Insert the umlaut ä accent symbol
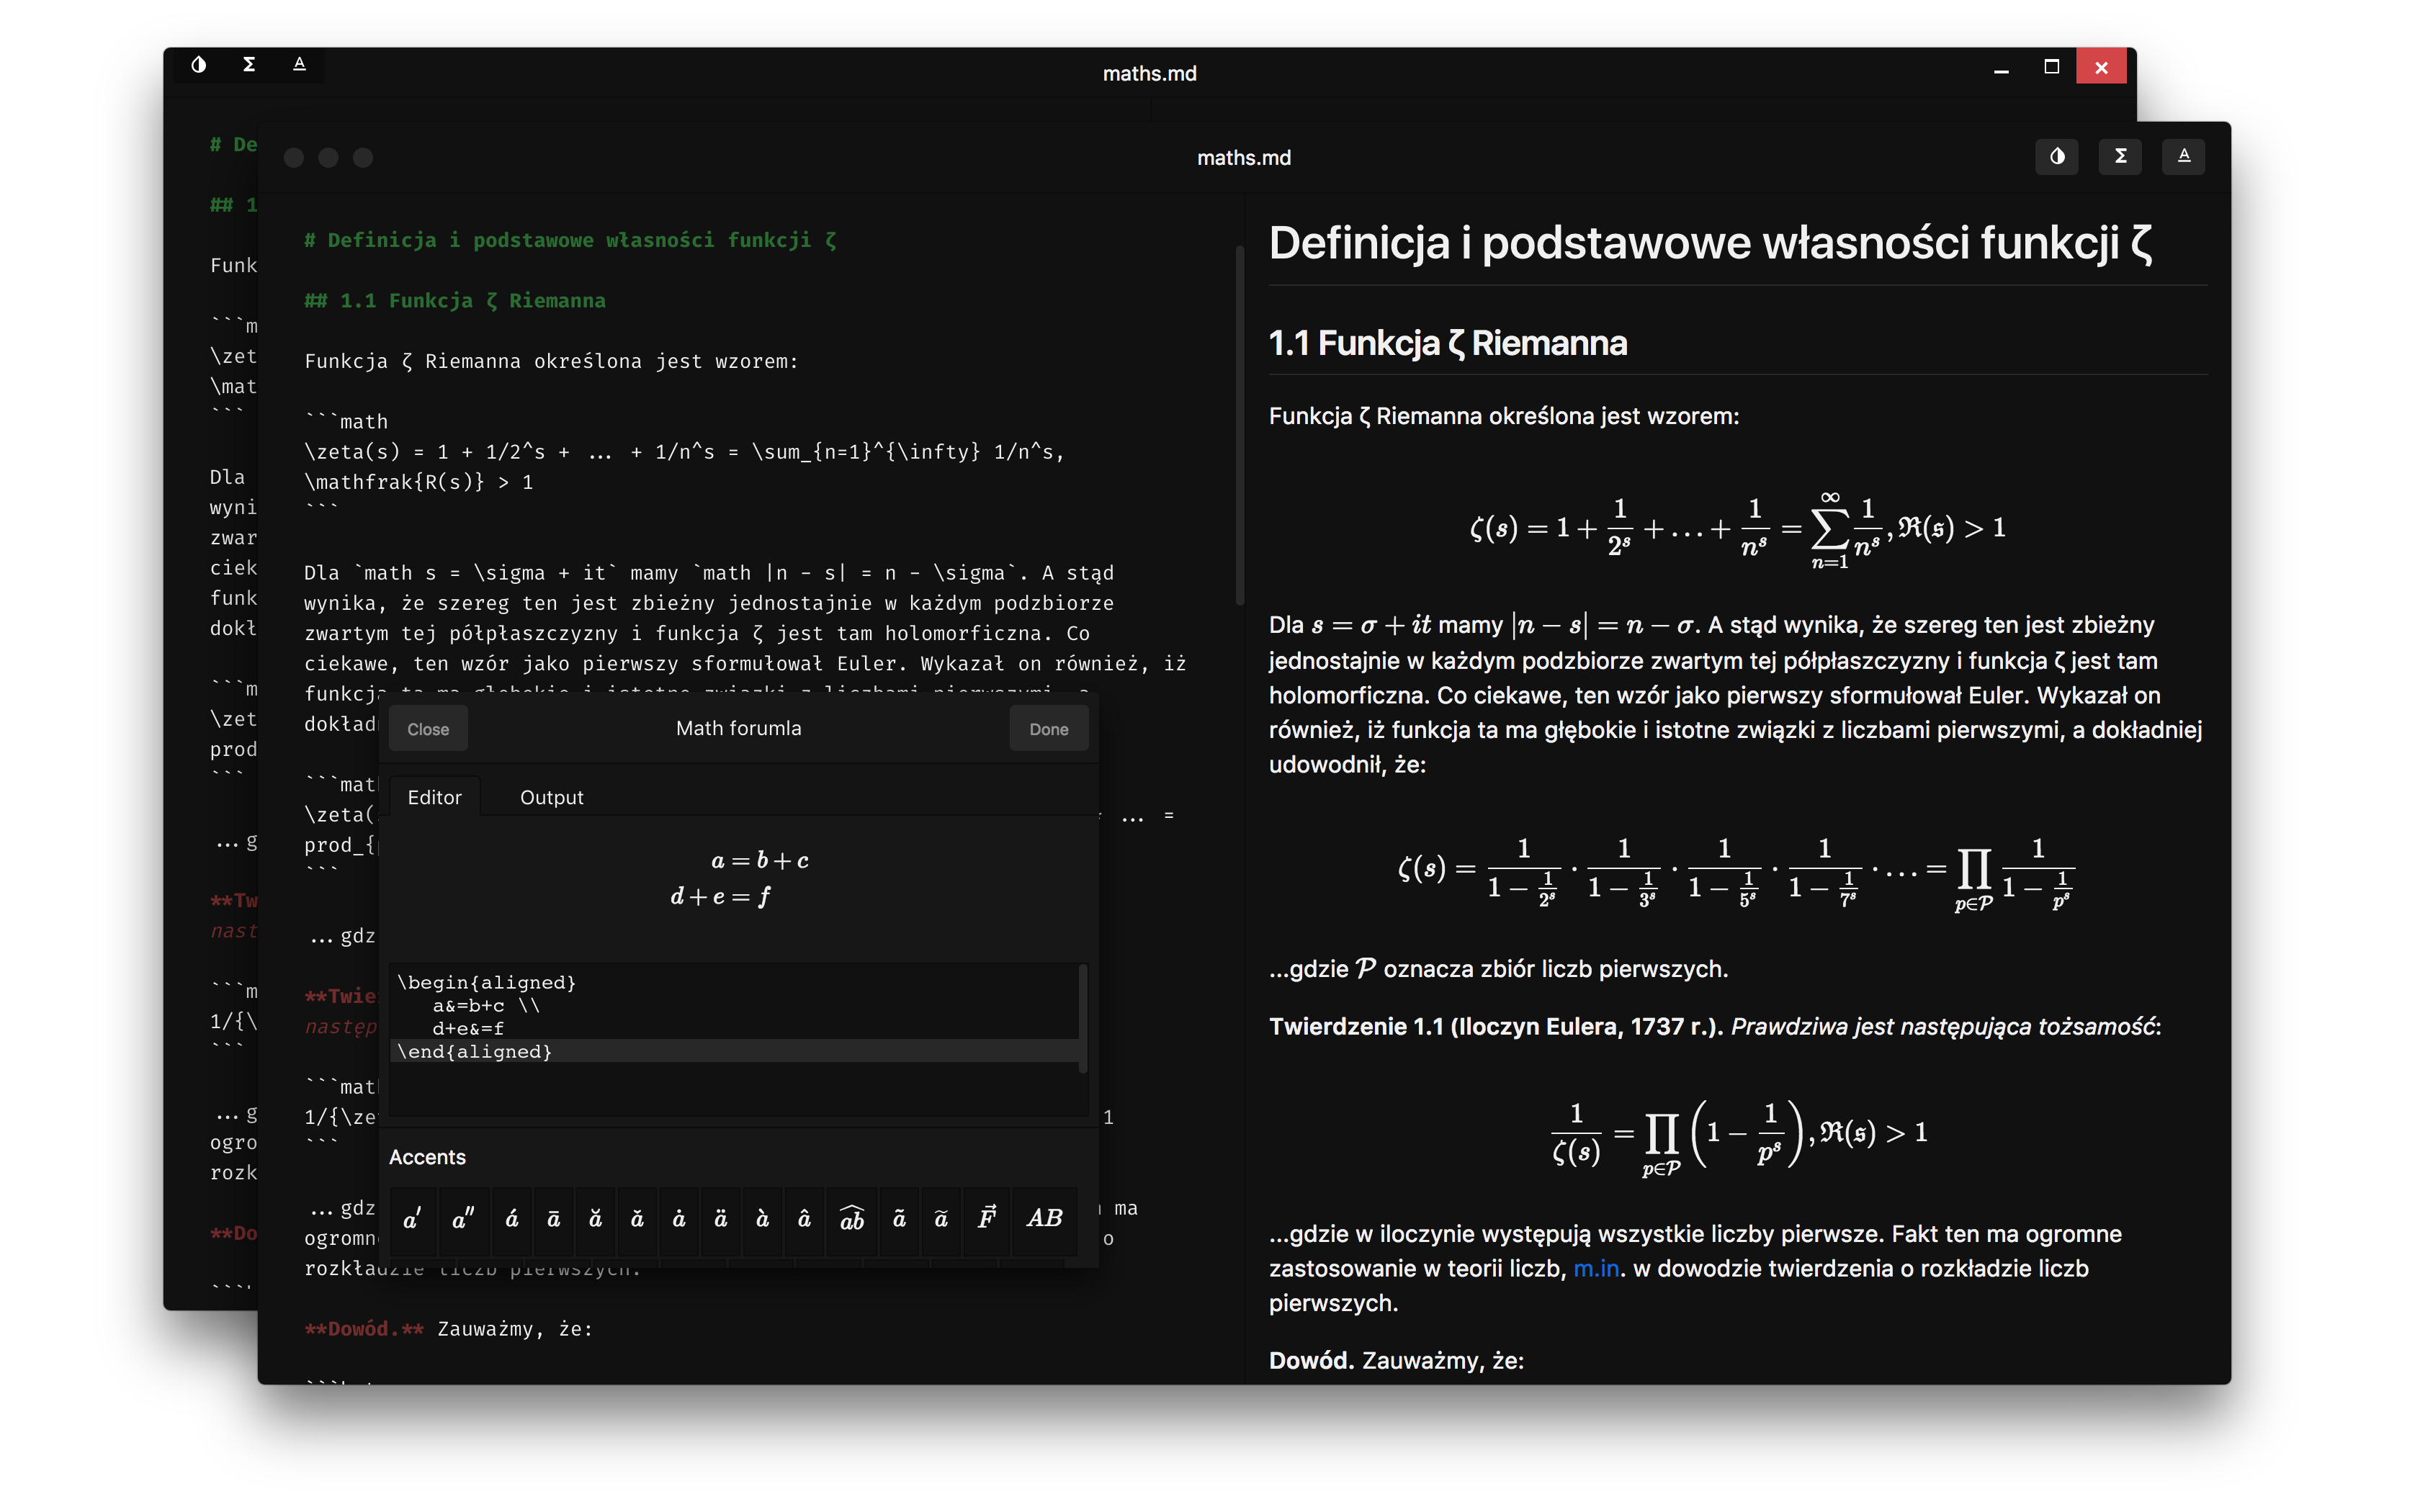2420x1512 pixels. pyautogui.click(x=720, y=1219)
